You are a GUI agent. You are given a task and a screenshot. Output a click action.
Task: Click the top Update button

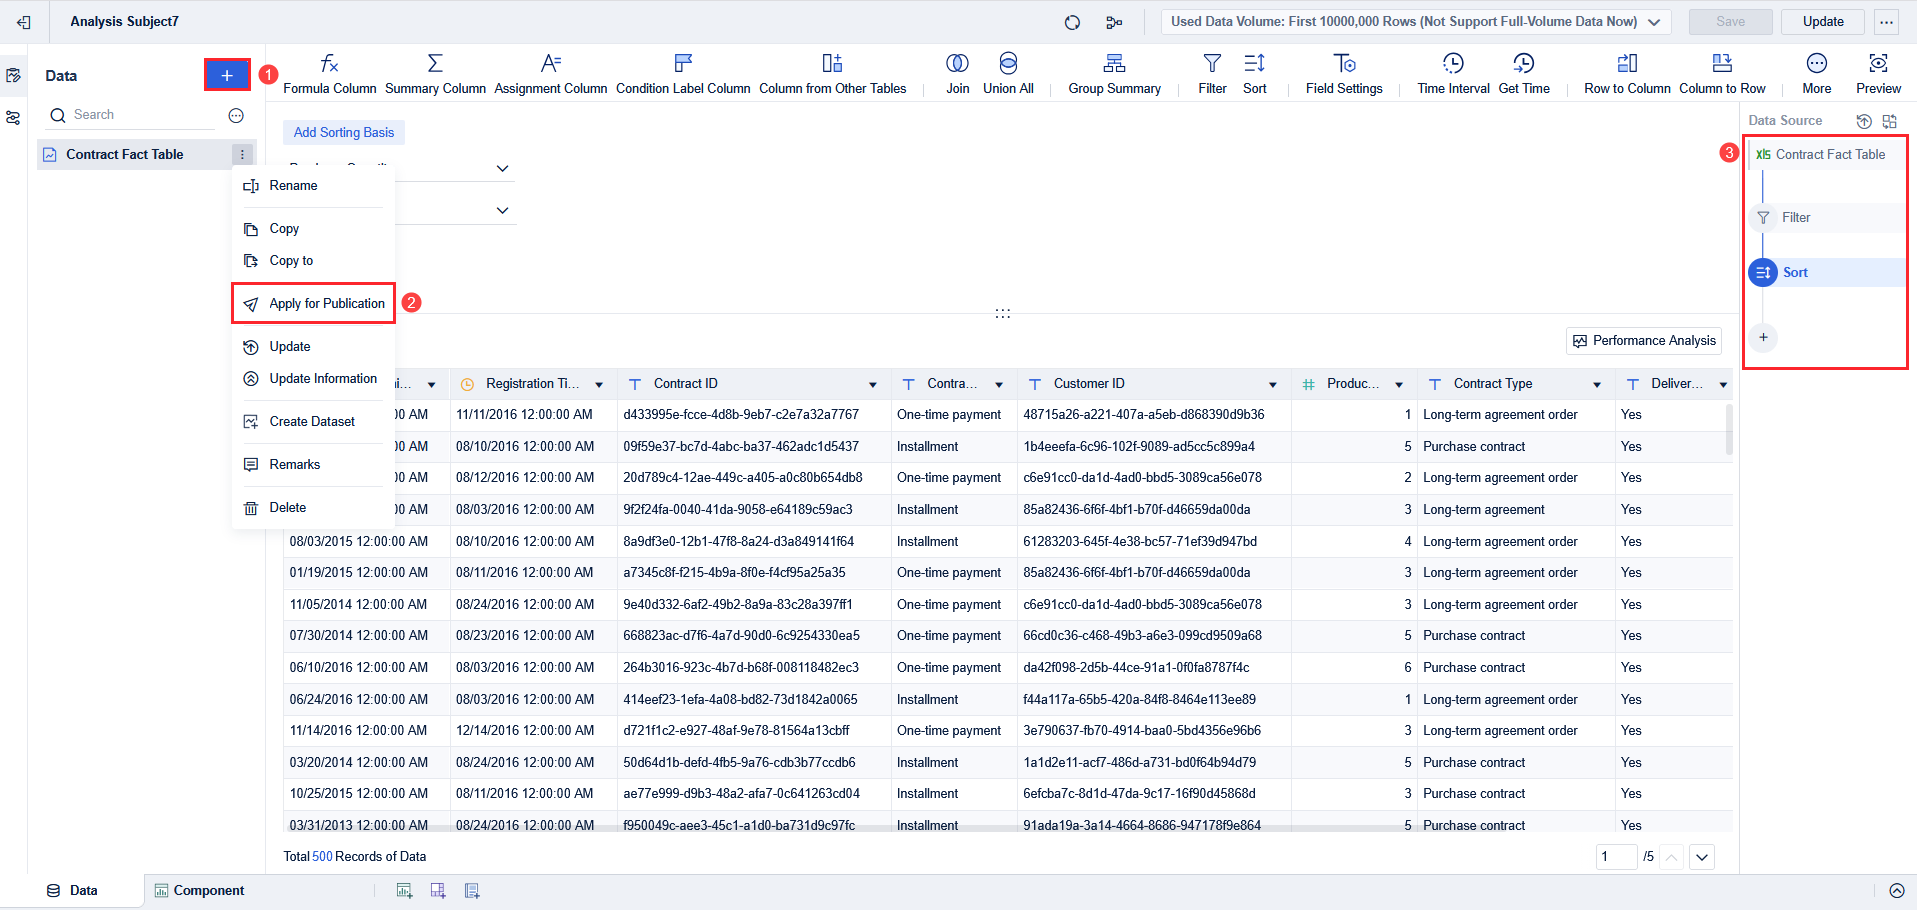click(x=1822, y=22)
